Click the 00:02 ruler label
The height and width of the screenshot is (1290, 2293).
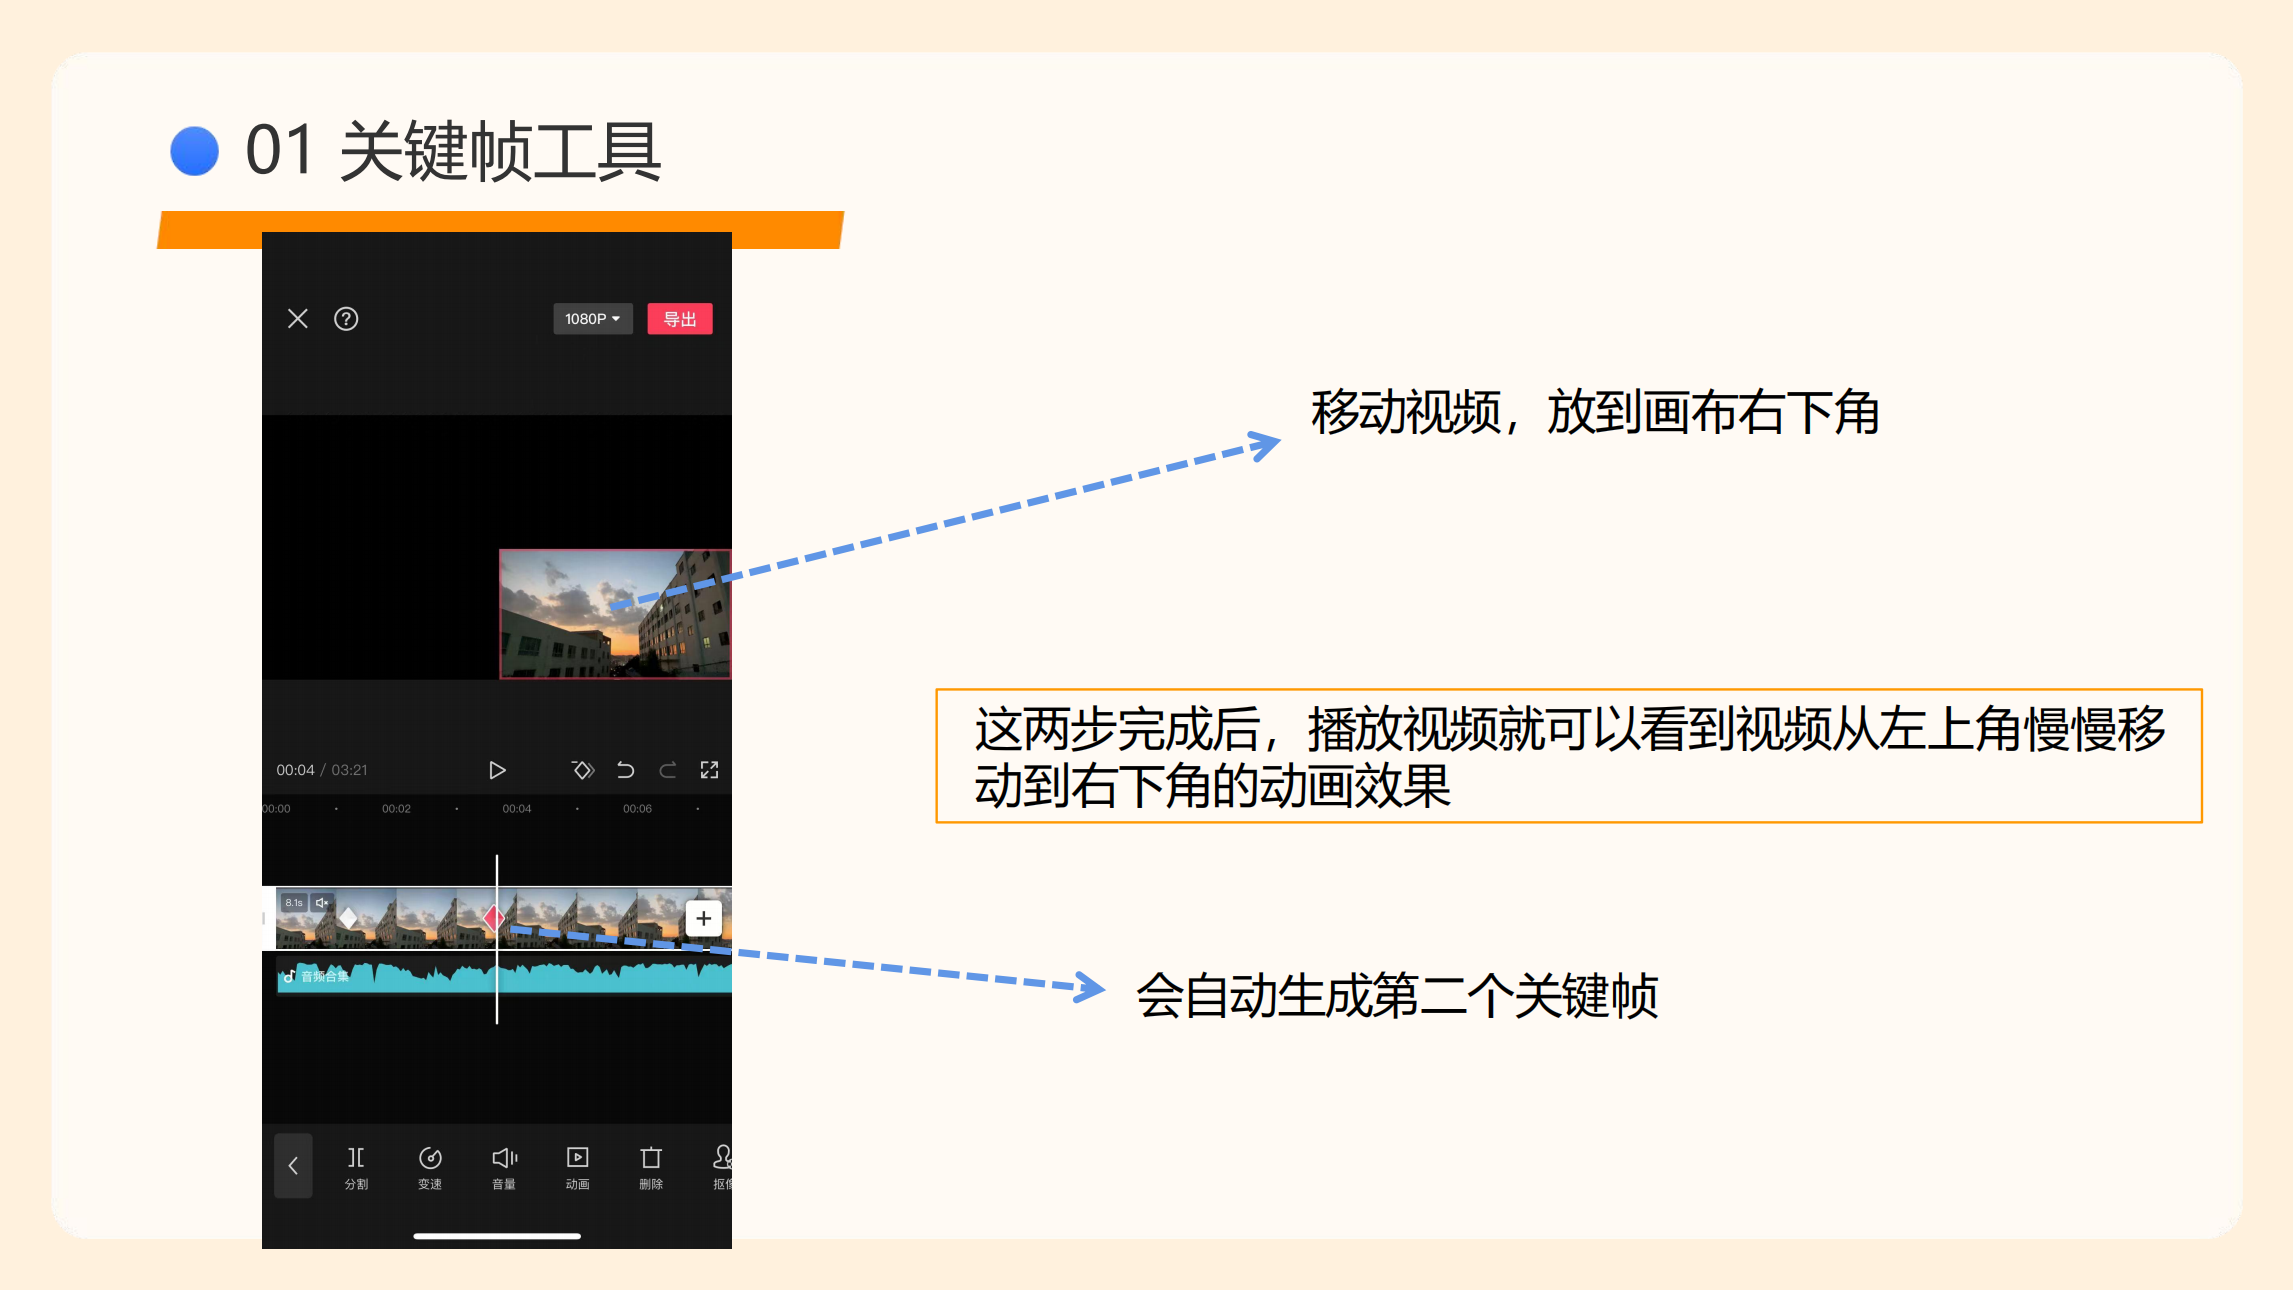point(397,809)
